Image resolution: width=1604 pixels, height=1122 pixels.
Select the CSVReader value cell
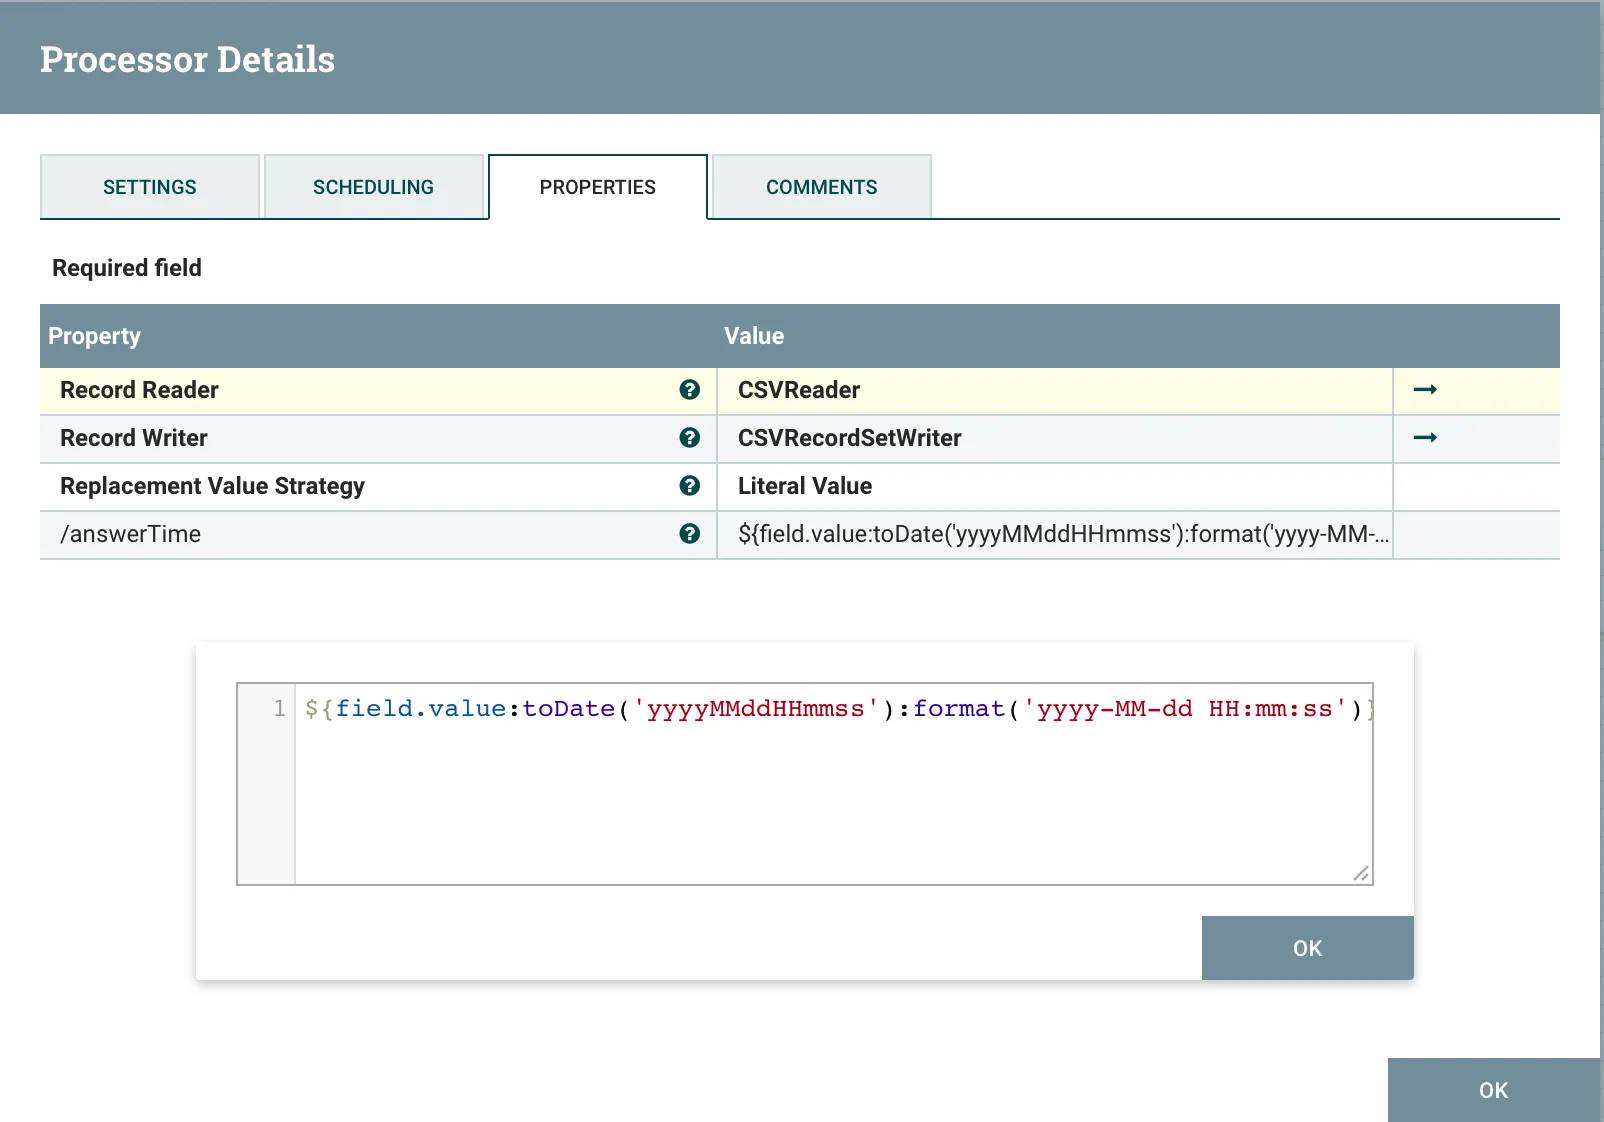[1054, 390]
